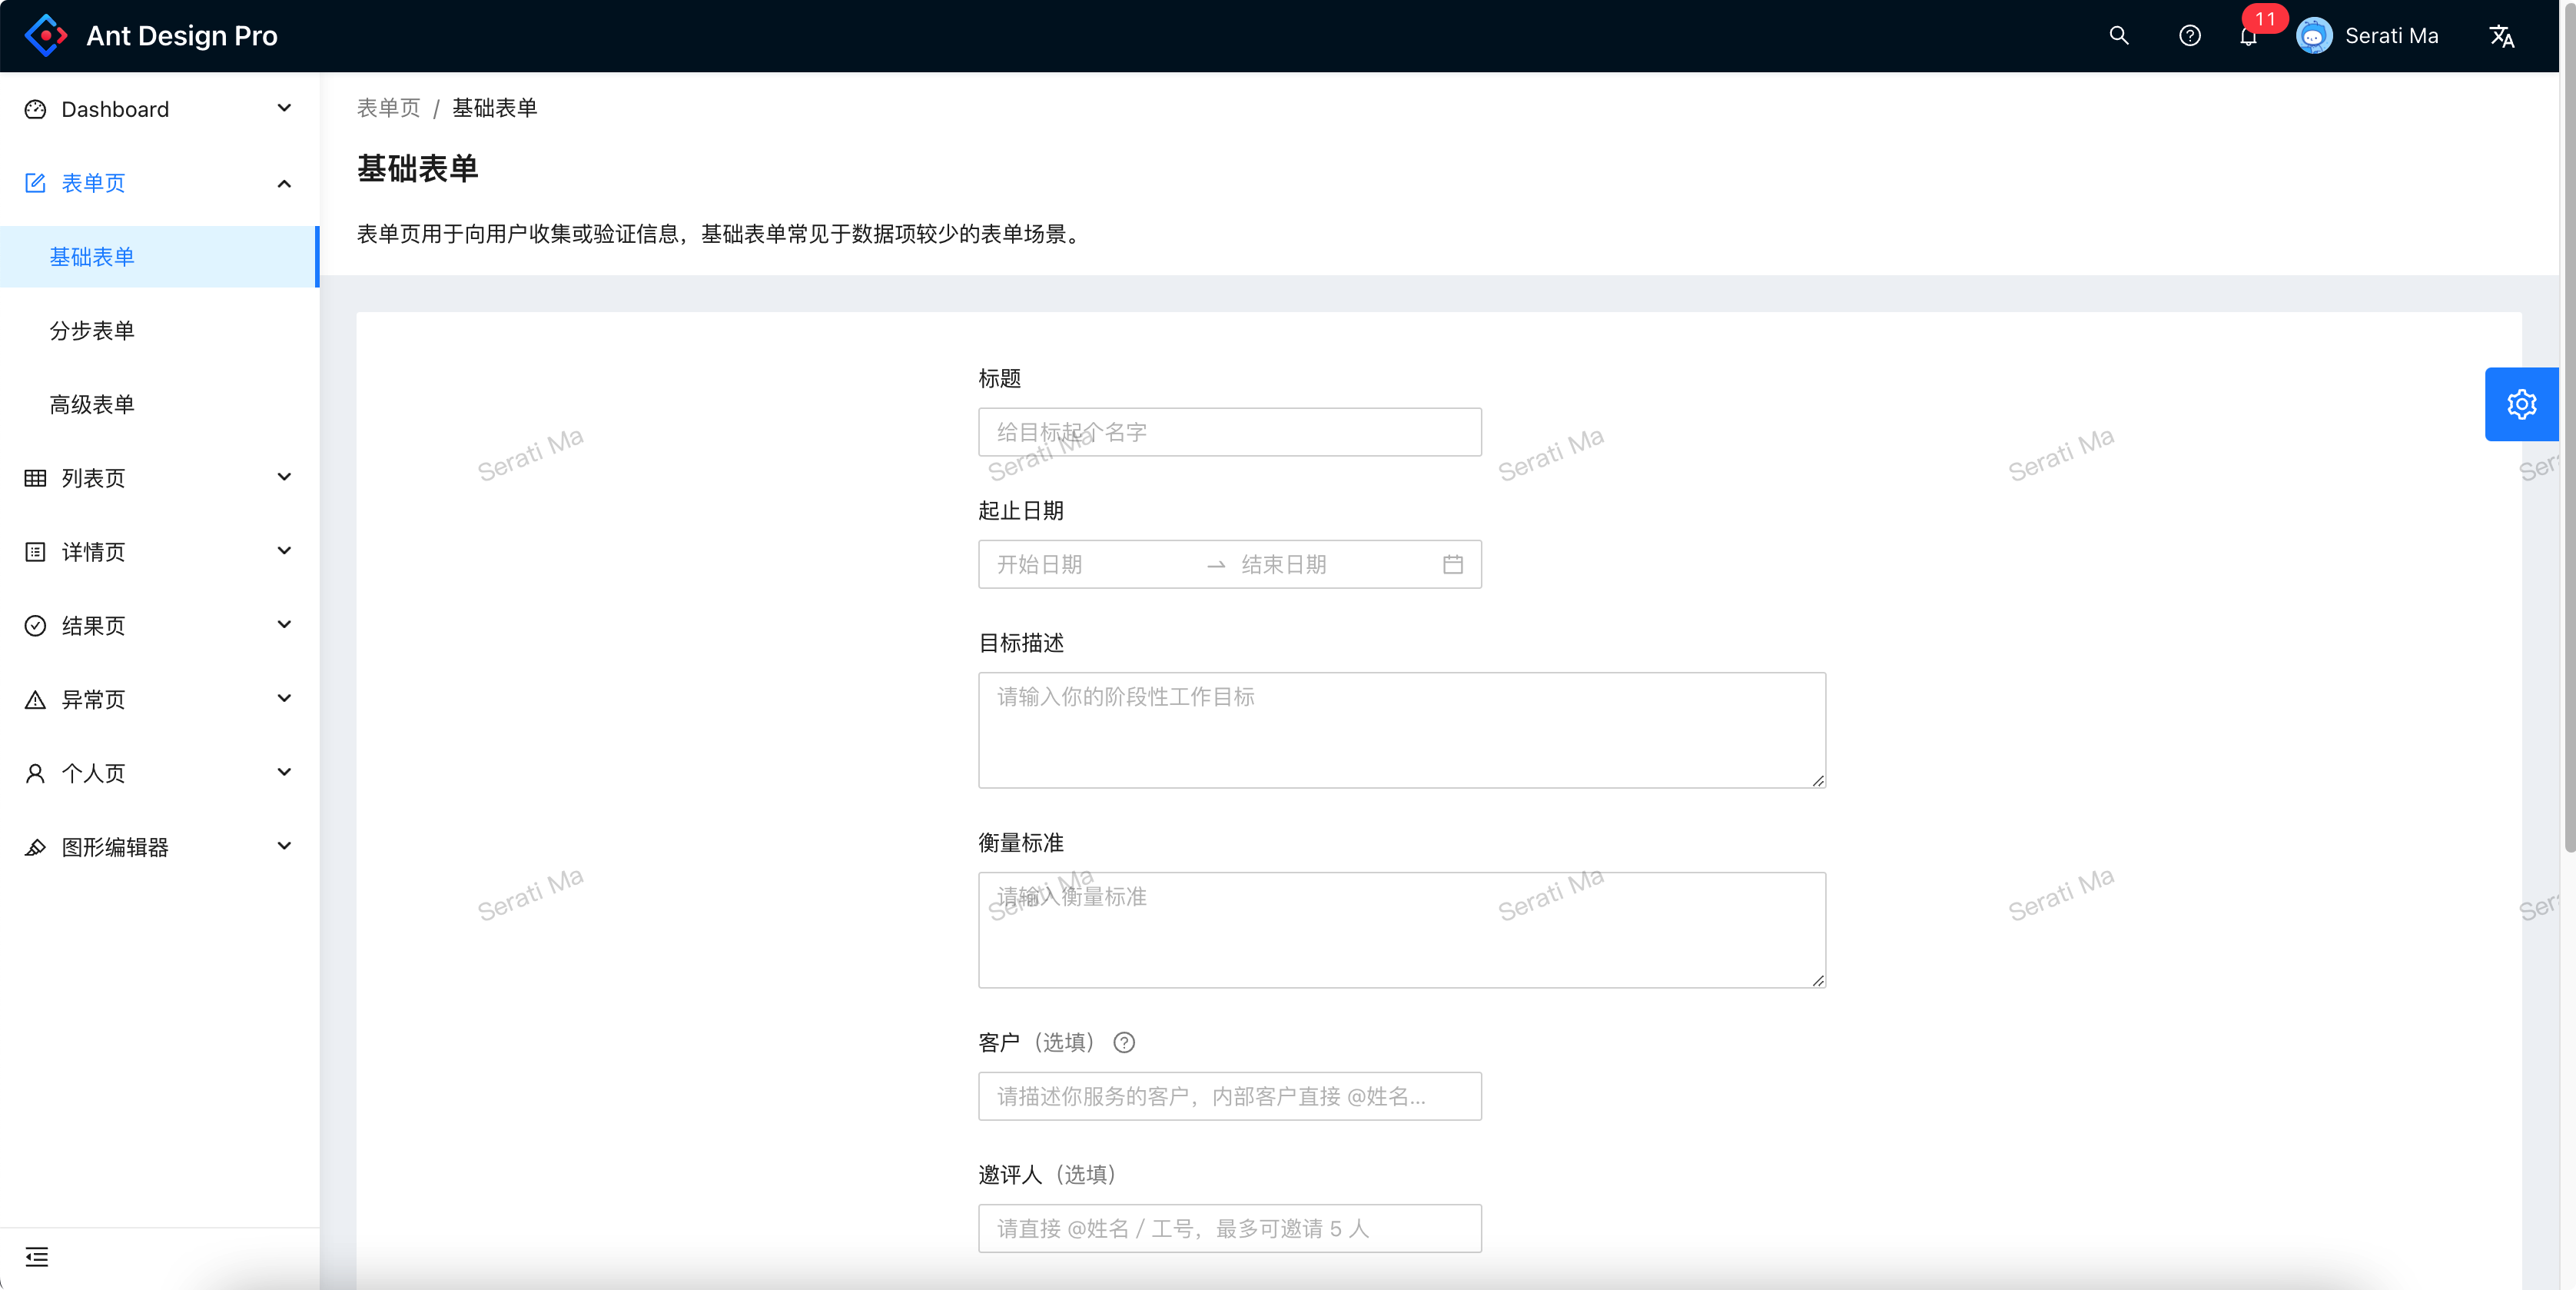This screenshot has width=2576, height=1290.
Task: Select 分步表单 in the sidebar
Action: click(92, 330)
